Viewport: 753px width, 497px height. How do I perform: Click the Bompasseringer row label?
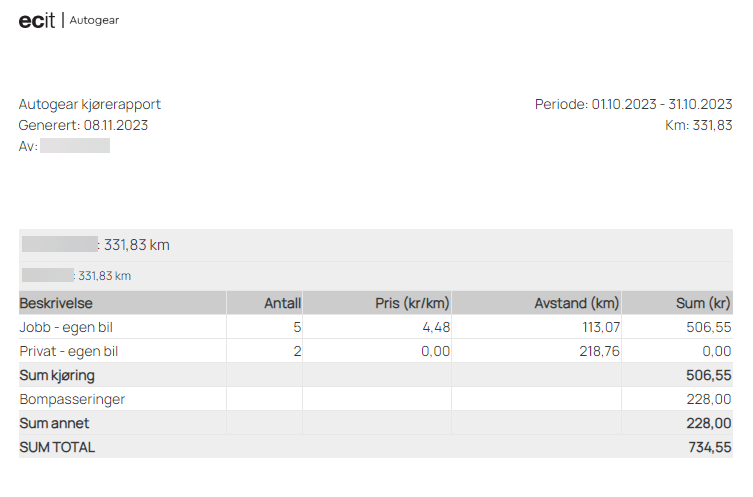coord(72,400)
